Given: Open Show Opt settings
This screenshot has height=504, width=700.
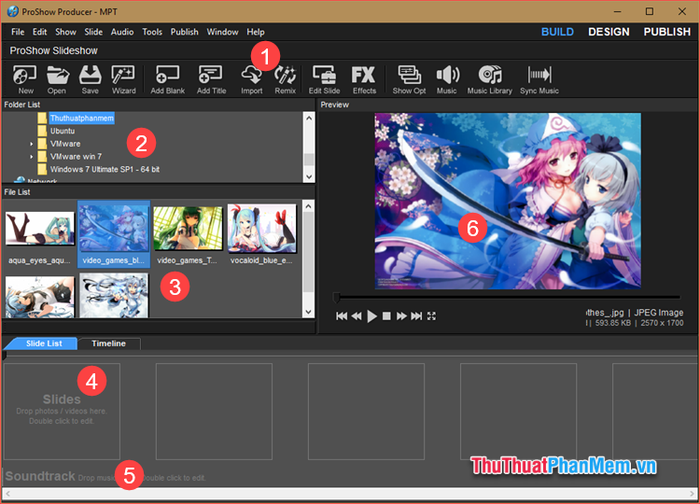Looking at the screenshot, I should (x=409, y=79).
